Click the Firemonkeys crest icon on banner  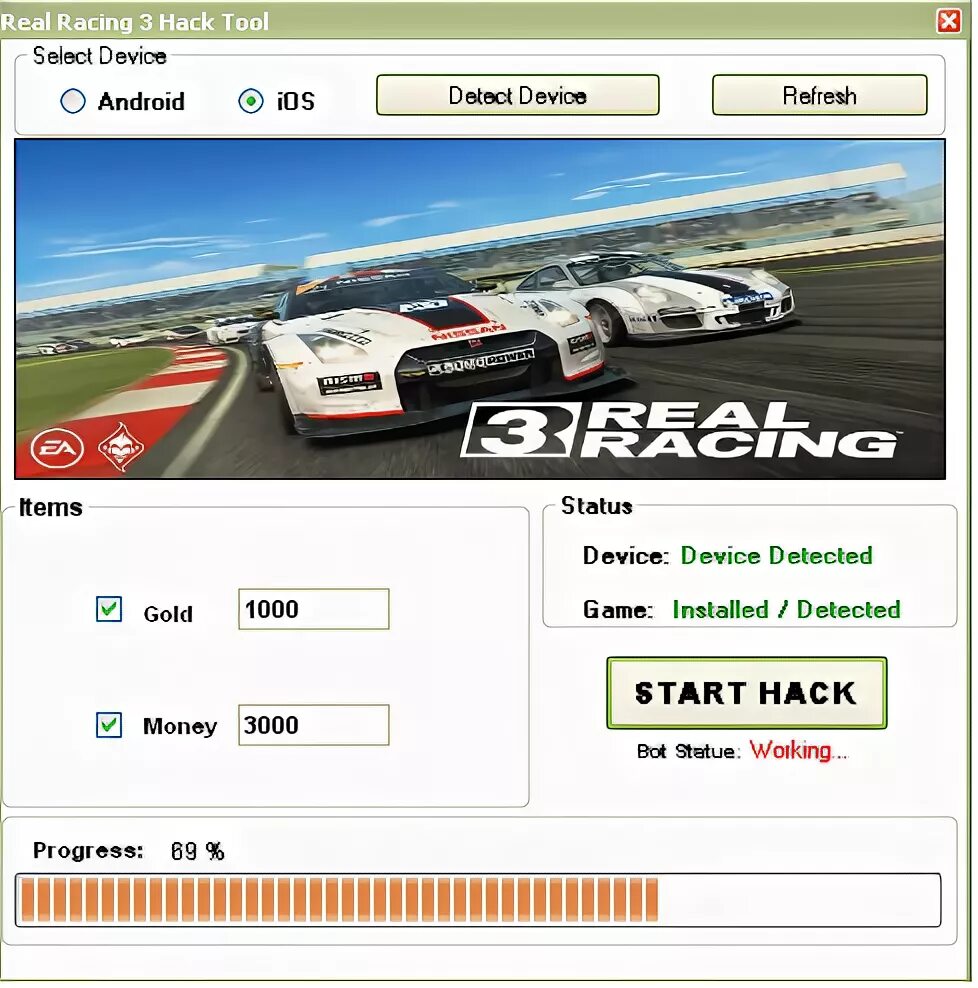(122, 446)
